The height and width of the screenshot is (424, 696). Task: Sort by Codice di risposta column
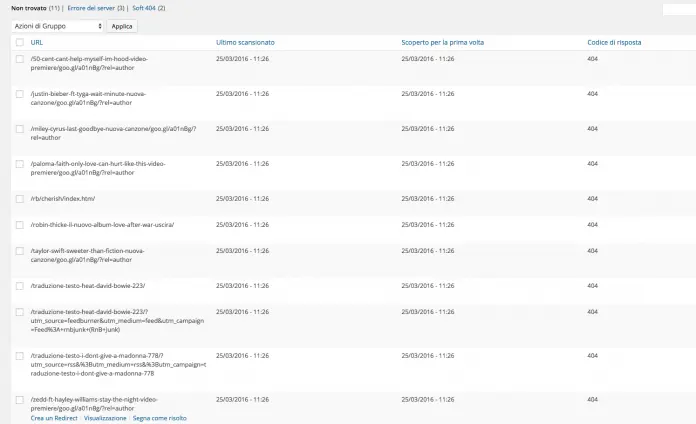[x=614, y=43]
